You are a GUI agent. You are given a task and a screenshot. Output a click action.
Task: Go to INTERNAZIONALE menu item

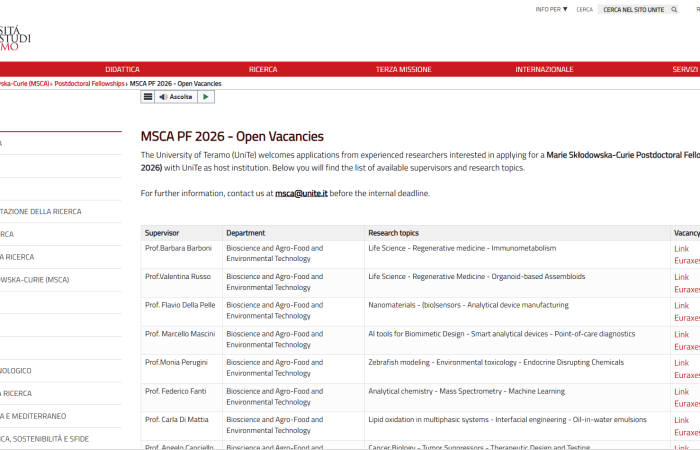tap(544, 70)
